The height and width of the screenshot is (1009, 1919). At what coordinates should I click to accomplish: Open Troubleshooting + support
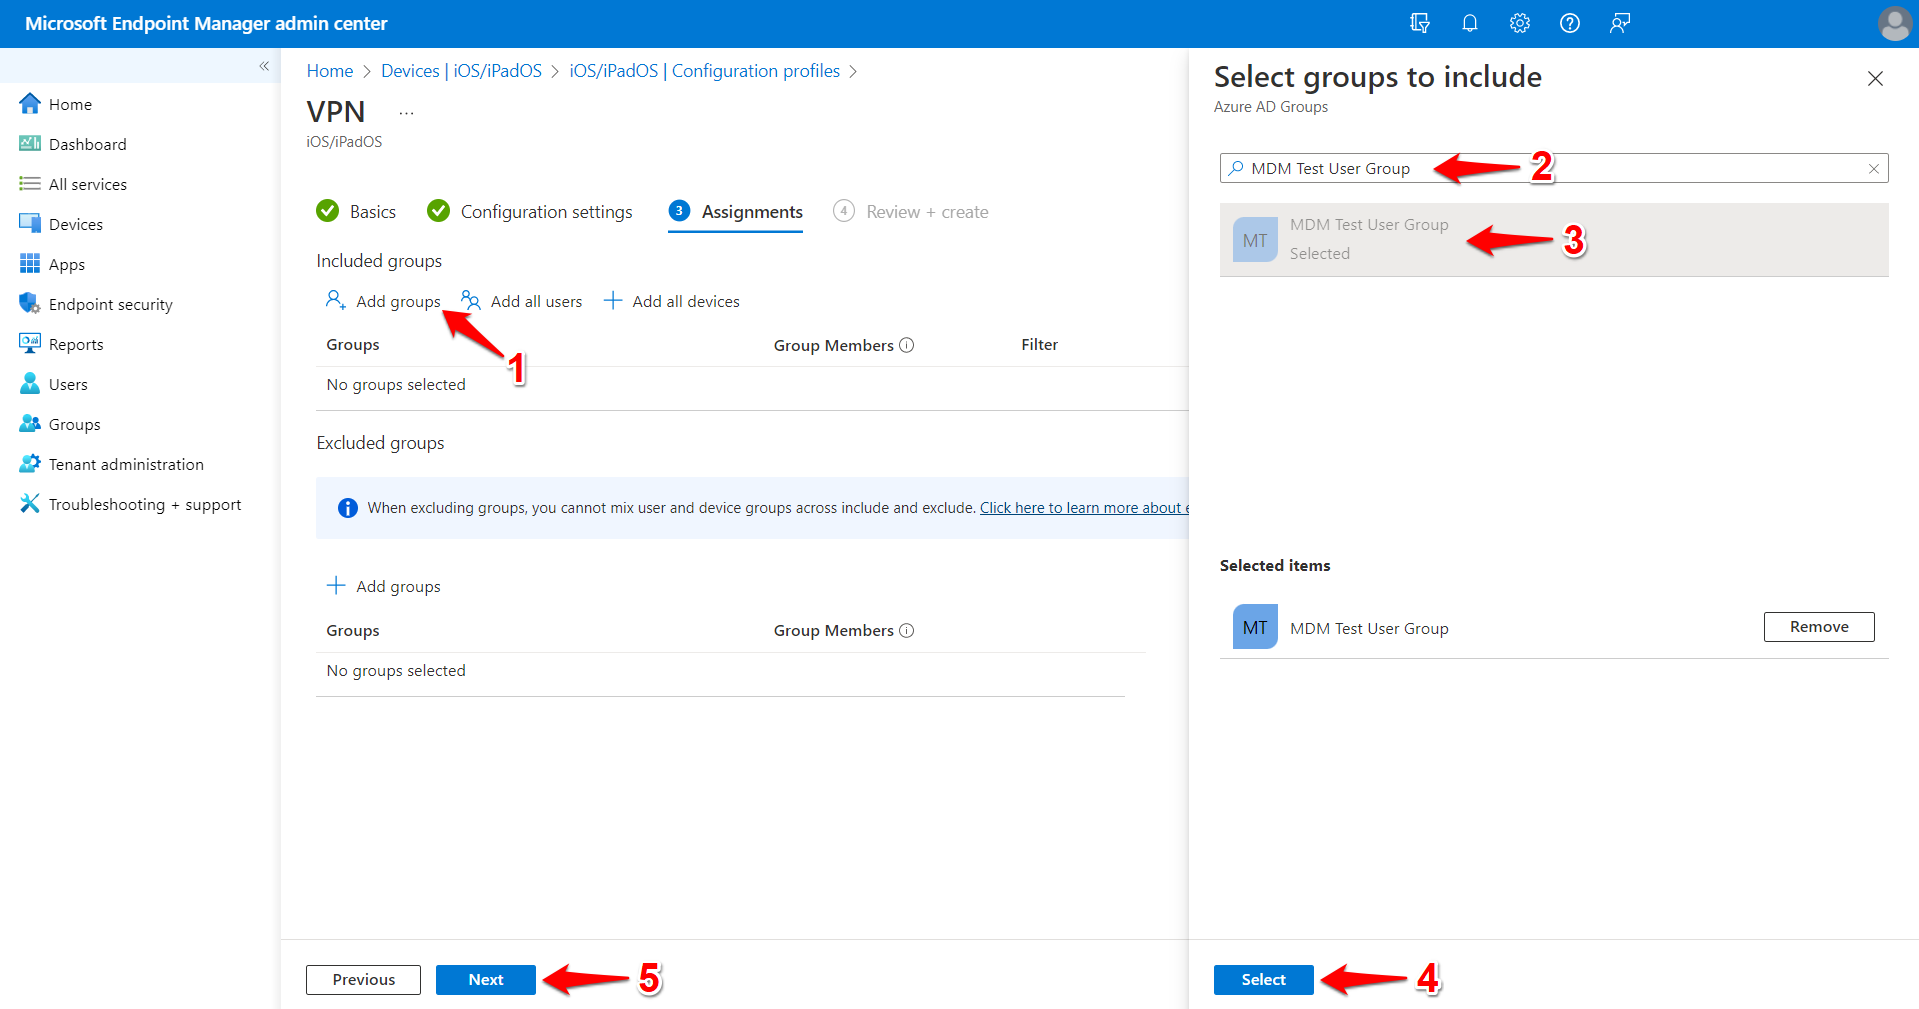(x=144, y=504)
